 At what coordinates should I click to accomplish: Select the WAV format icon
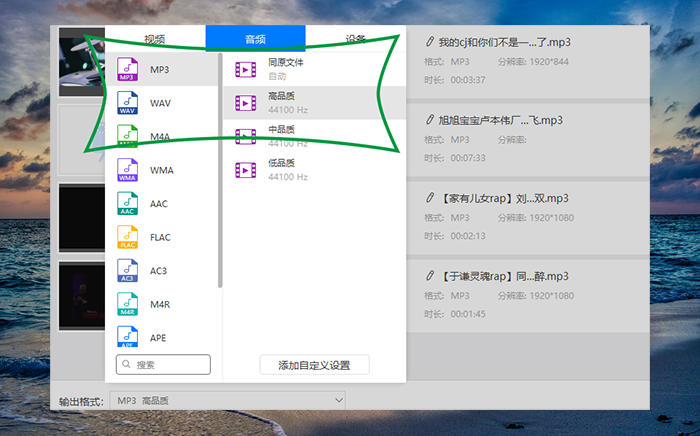click(127, 103)
